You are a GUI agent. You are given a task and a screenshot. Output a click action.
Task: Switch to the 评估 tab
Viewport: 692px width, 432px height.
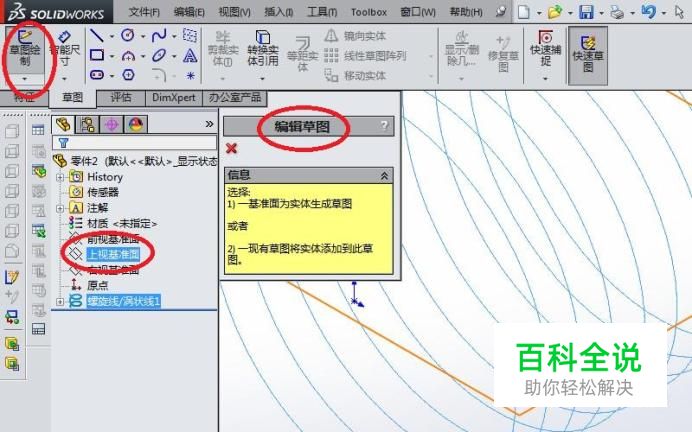pyautogui.click(x=121, y=98)
